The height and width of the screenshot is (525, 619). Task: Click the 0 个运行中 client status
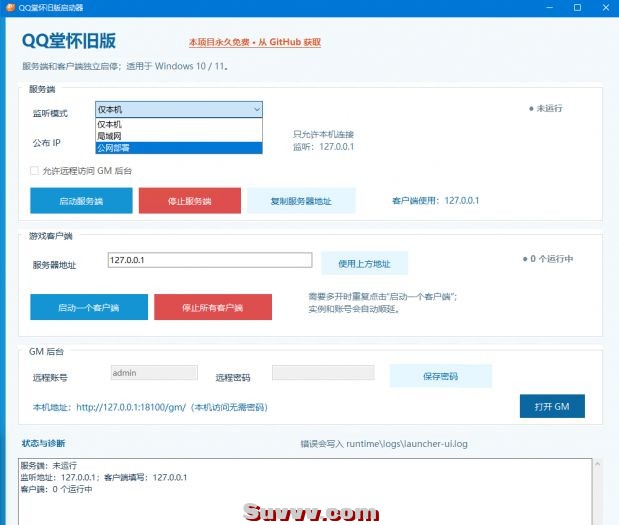(x=548, y=259)
